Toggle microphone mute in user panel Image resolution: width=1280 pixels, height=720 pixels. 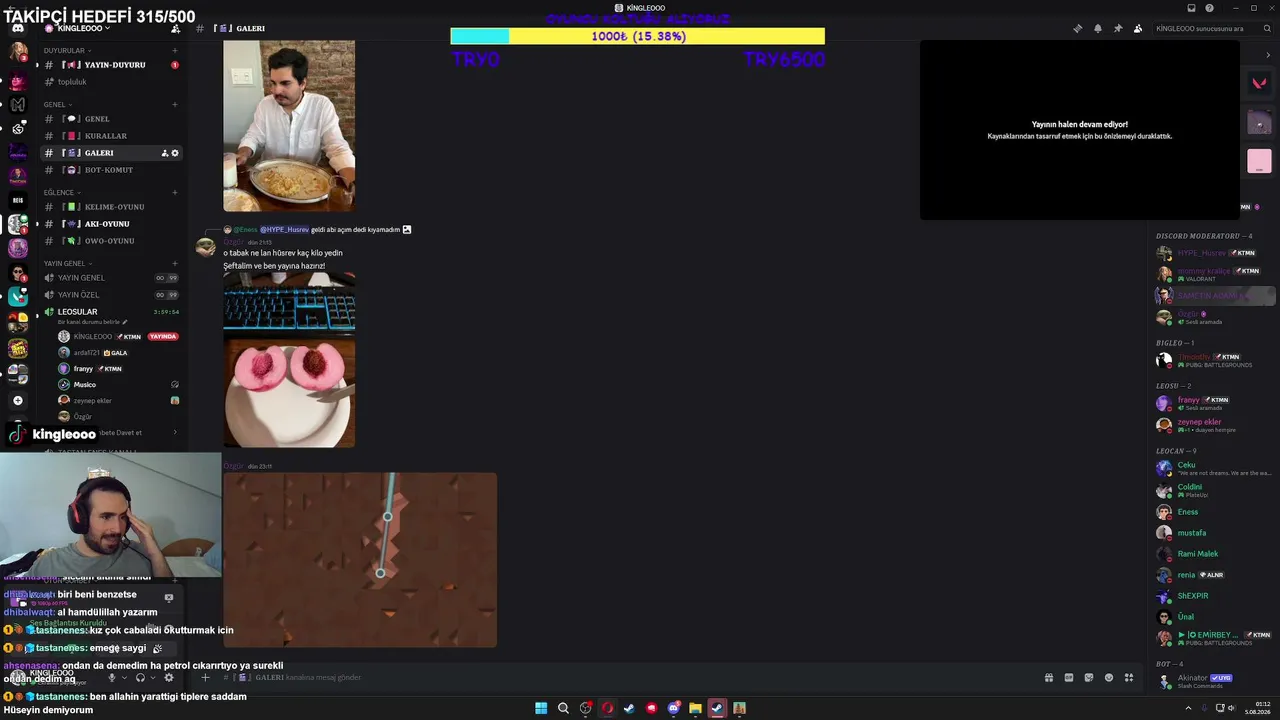(112, 678)
